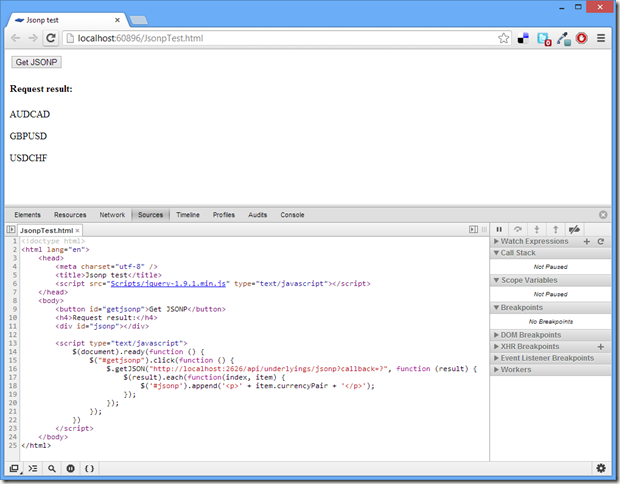Deactivate all breakpoints
Screen dimensions: 620x484
tap(574, 229)
